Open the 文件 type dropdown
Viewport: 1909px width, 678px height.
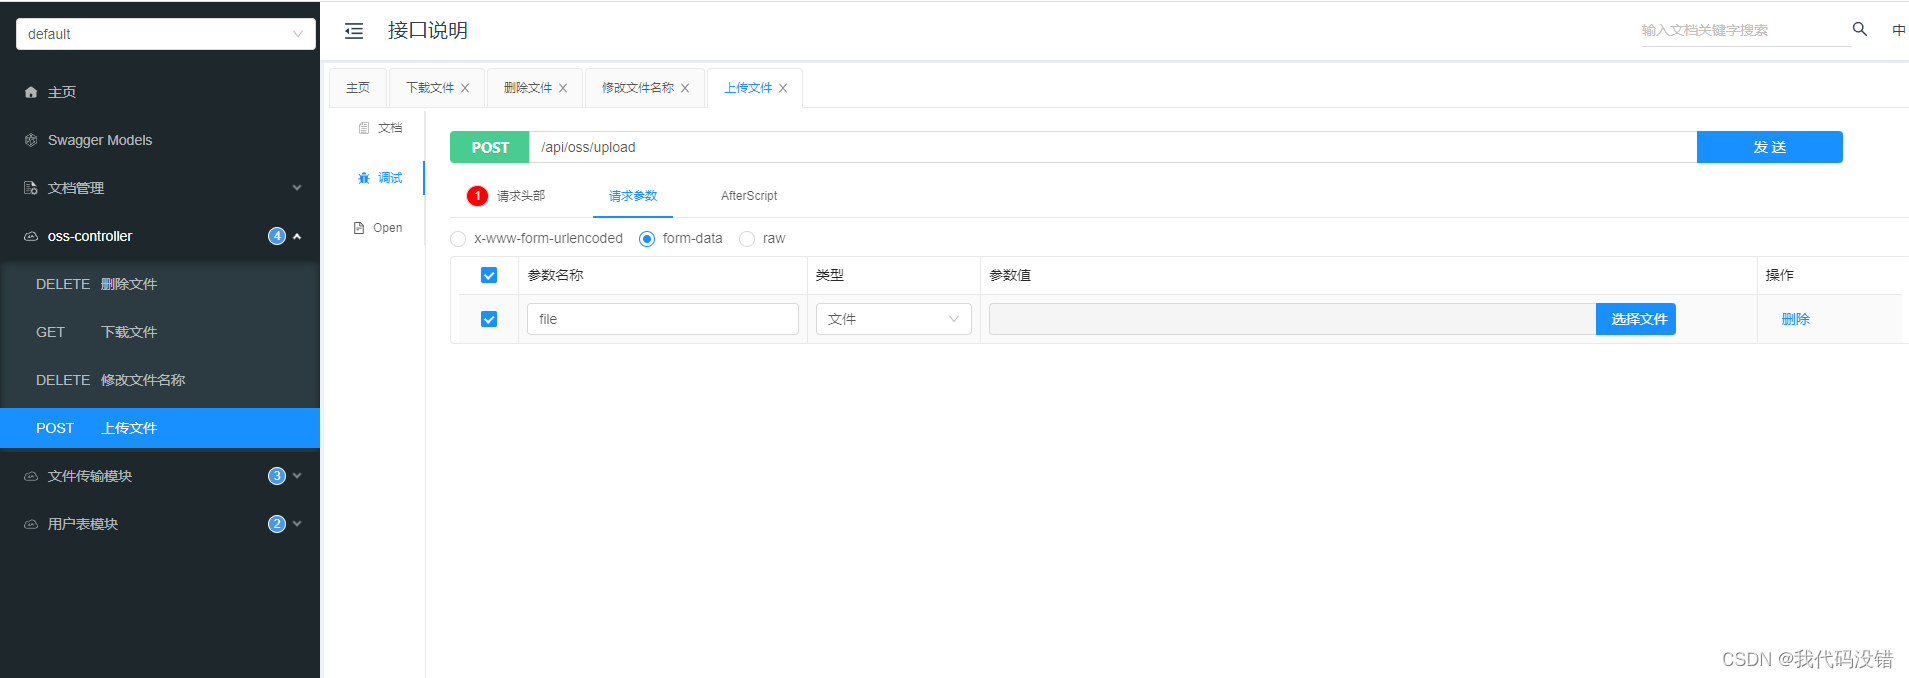click(x=894, y=319)
